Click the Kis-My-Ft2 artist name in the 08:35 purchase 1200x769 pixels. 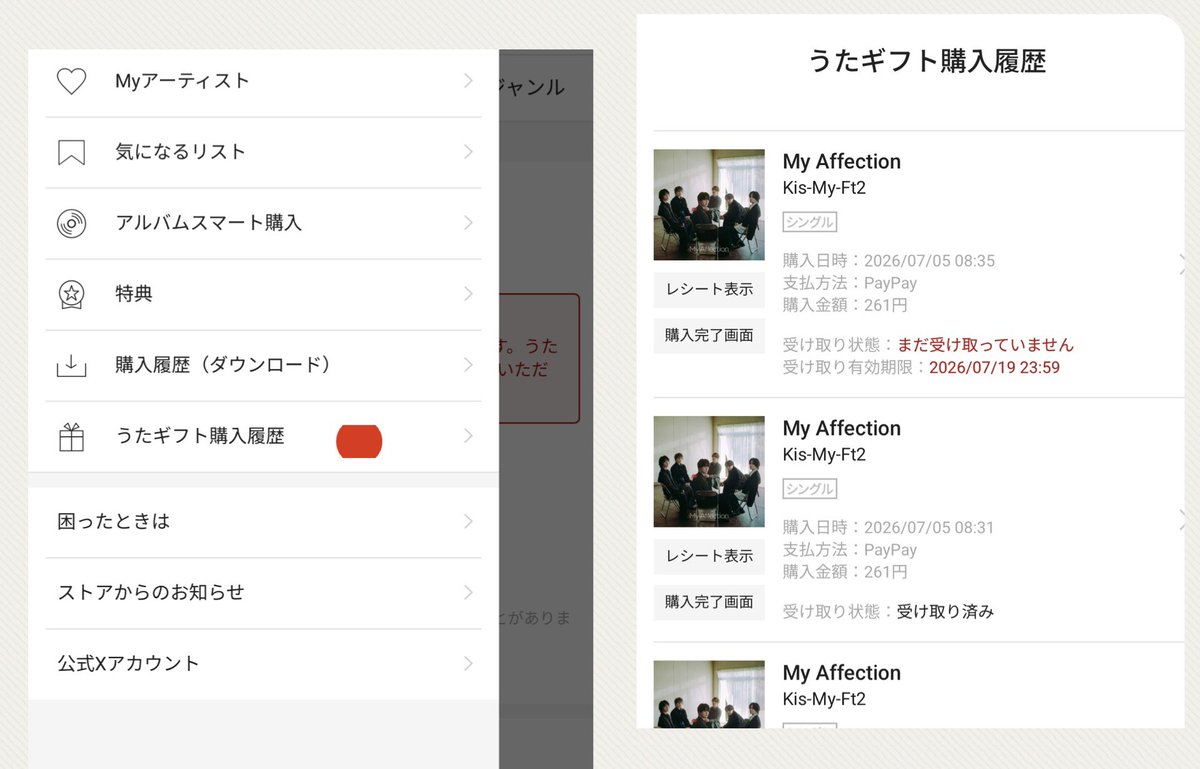click(x=824, y=188)
